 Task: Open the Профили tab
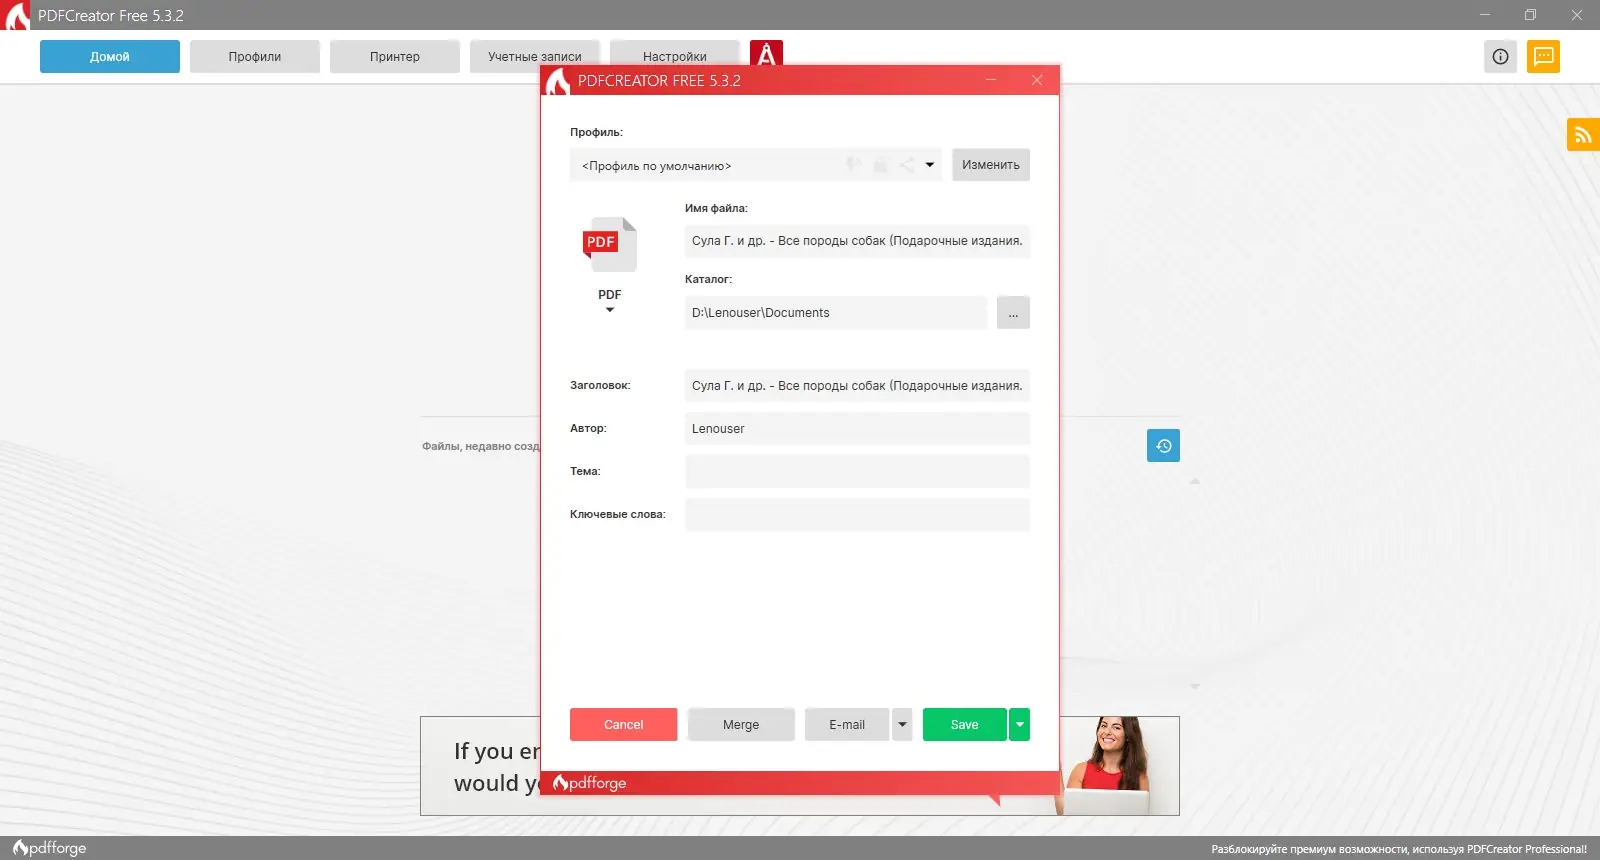tap(255, 57)
